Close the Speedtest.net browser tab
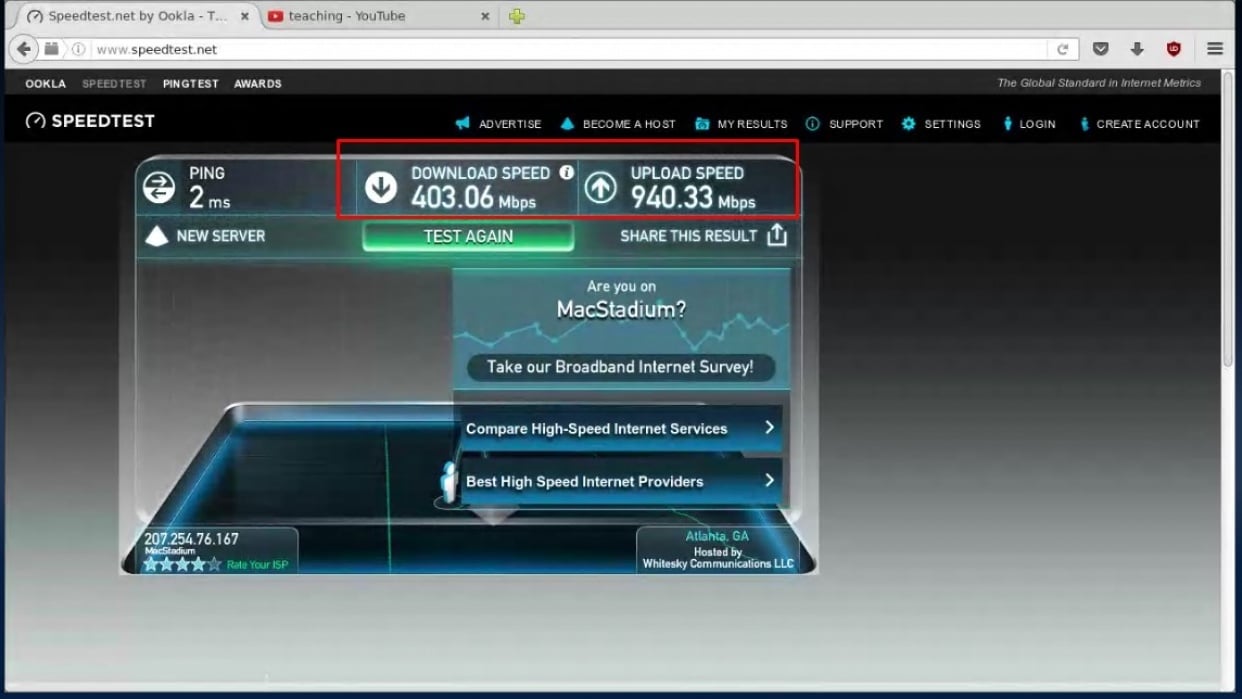This screenshot has width=1242, height=699. pyautogui.click(x=245, y=16)
